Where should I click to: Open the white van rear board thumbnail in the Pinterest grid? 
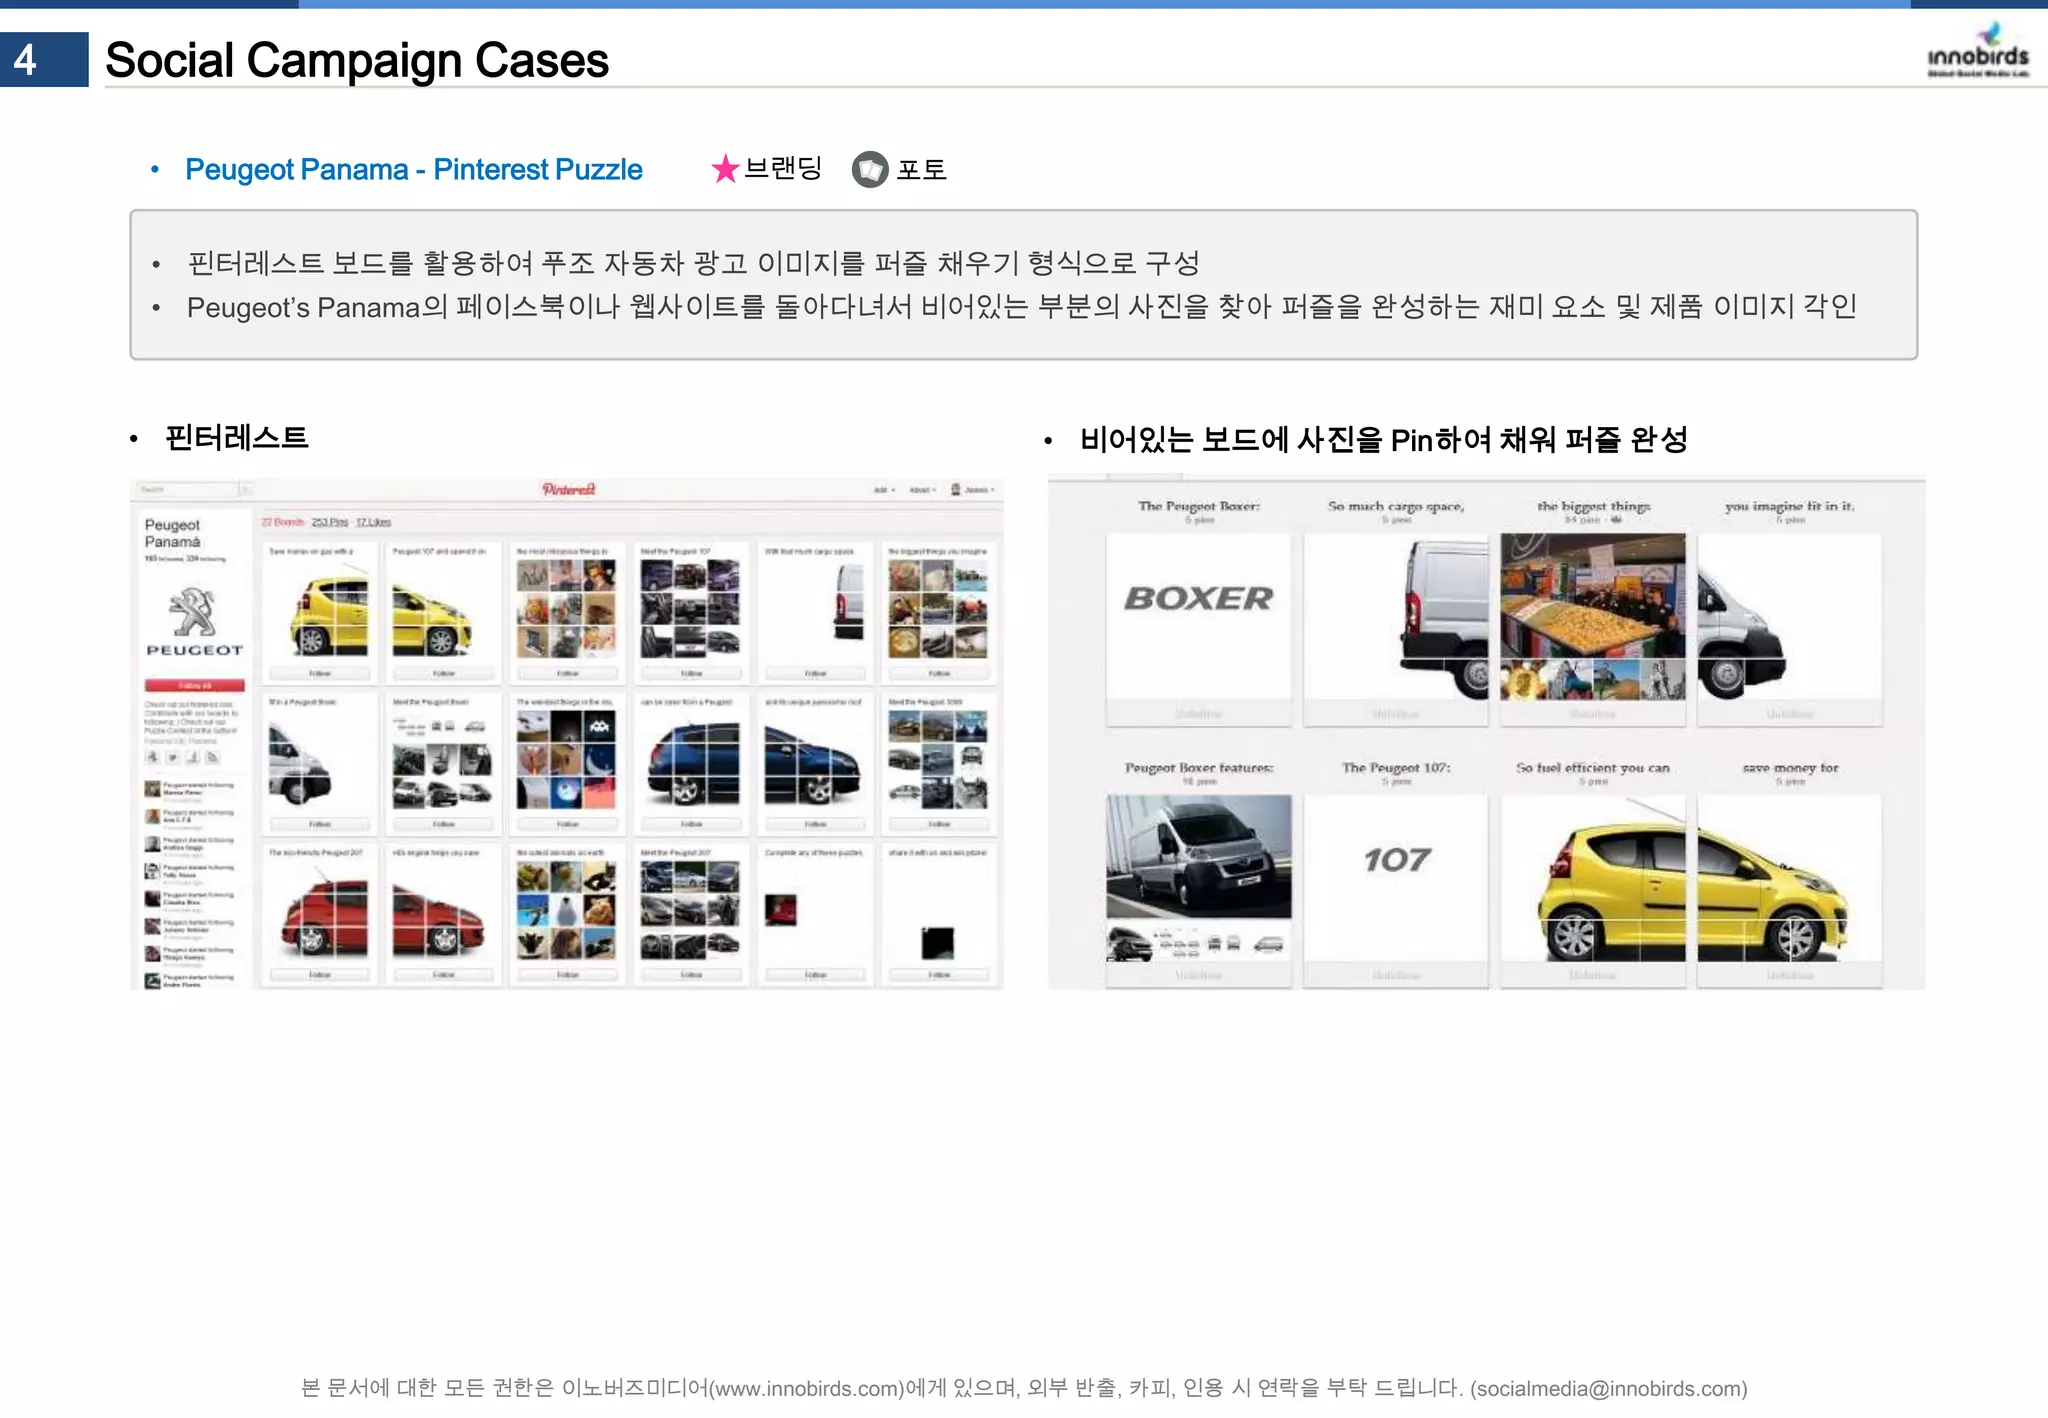point(815,609)
